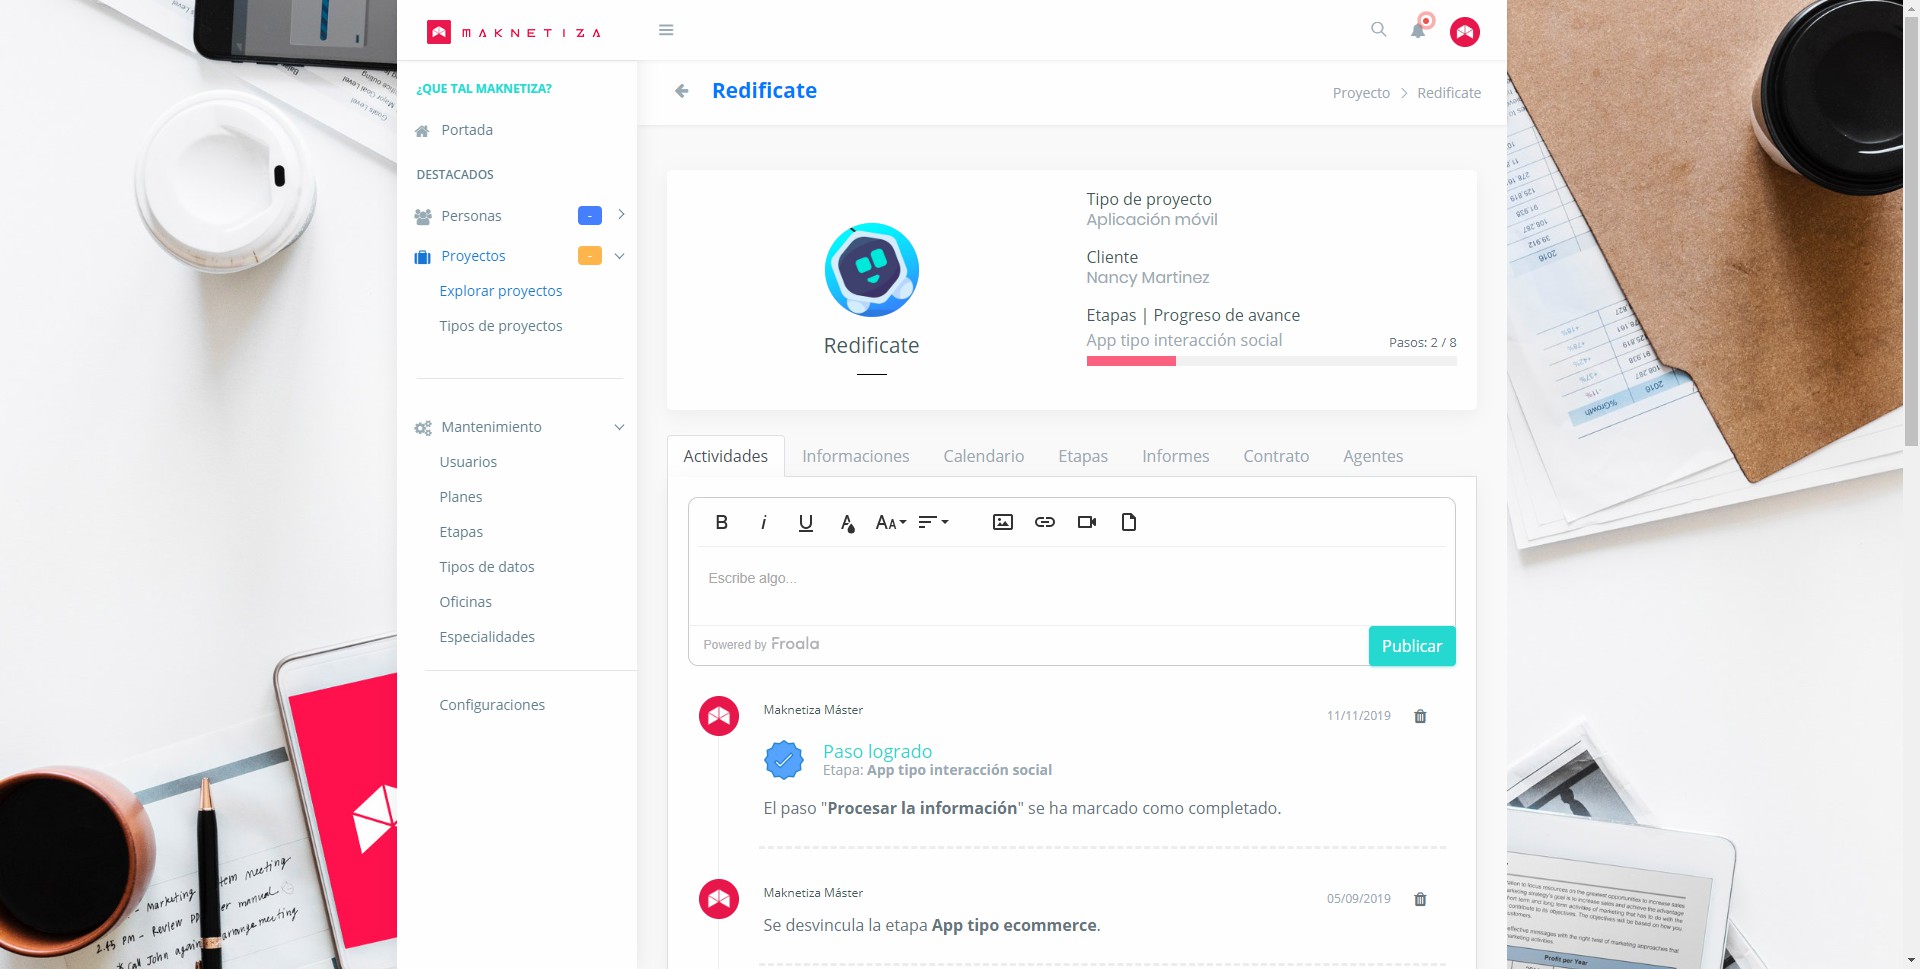The height and width of the screenshot is (969, 1920).
Task: Click the Nancy Martinez client name
Action: [x=1148, y=278]
